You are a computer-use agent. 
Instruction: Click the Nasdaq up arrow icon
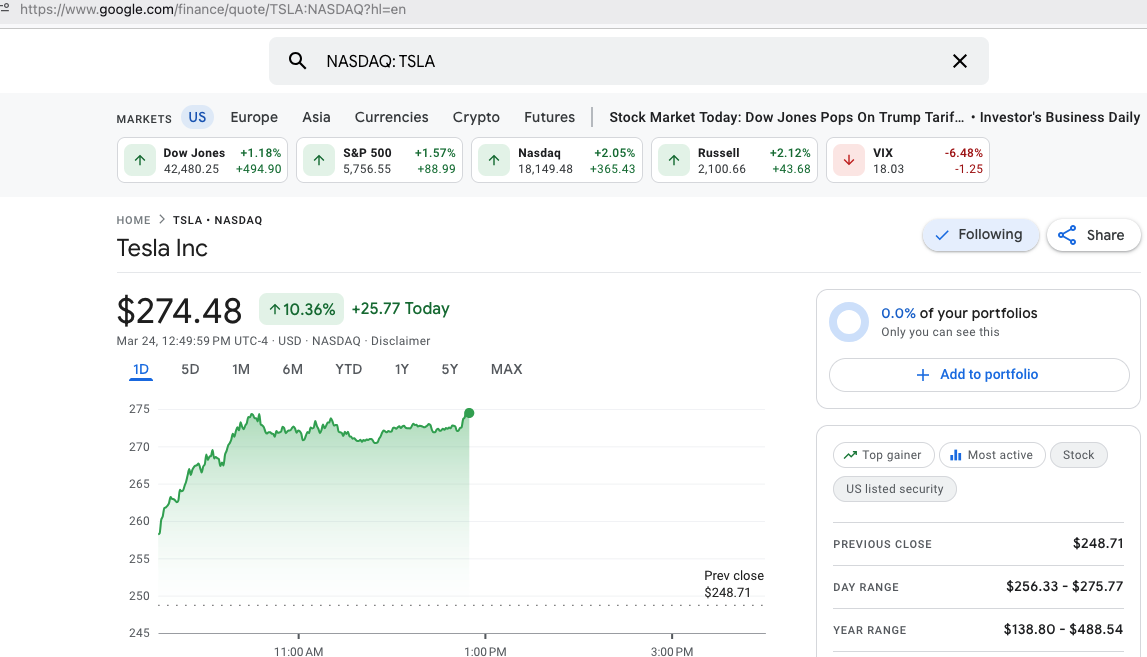tap(494, 160)
